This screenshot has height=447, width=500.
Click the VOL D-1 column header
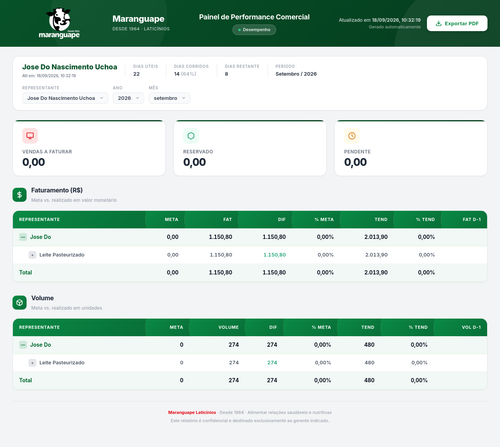pos(471,327)
